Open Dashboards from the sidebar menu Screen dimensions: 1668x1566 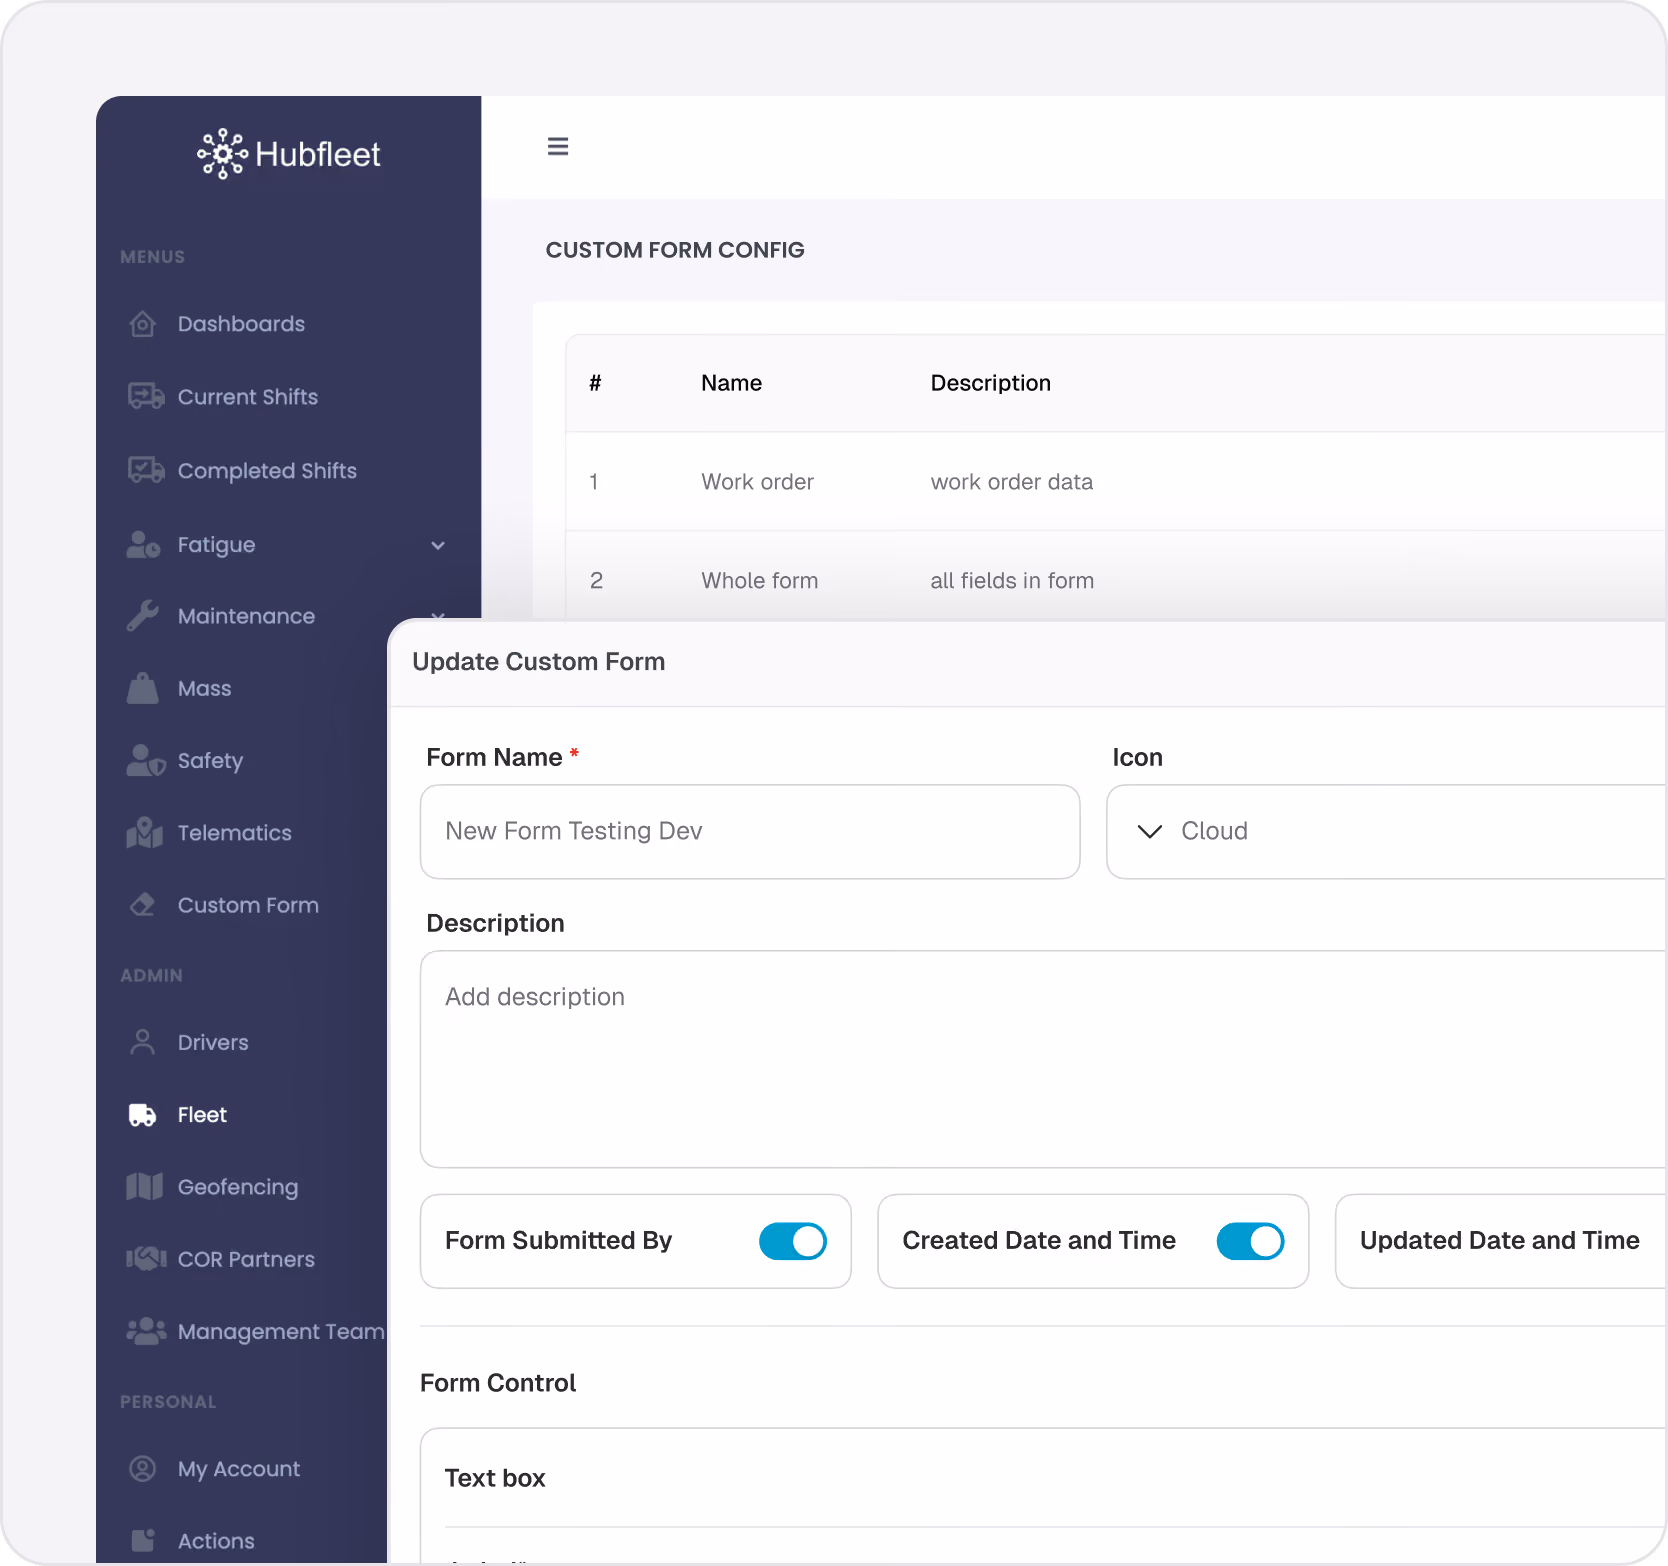(241, 324)
